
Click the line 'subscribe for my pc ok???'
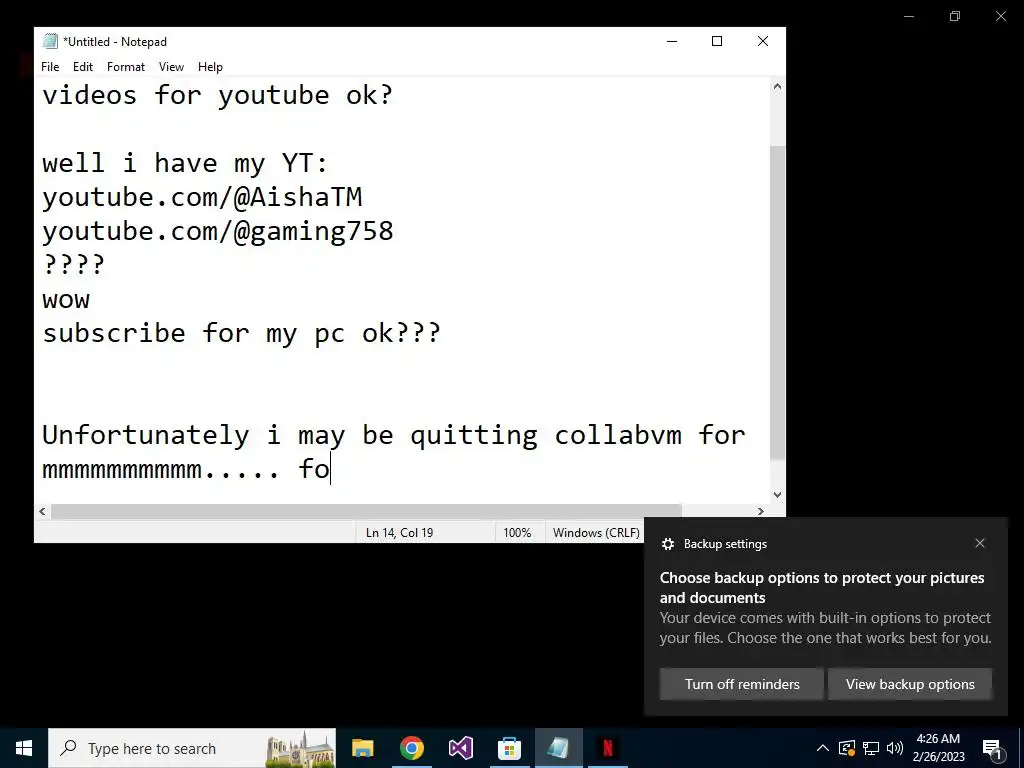coord(242,333)
